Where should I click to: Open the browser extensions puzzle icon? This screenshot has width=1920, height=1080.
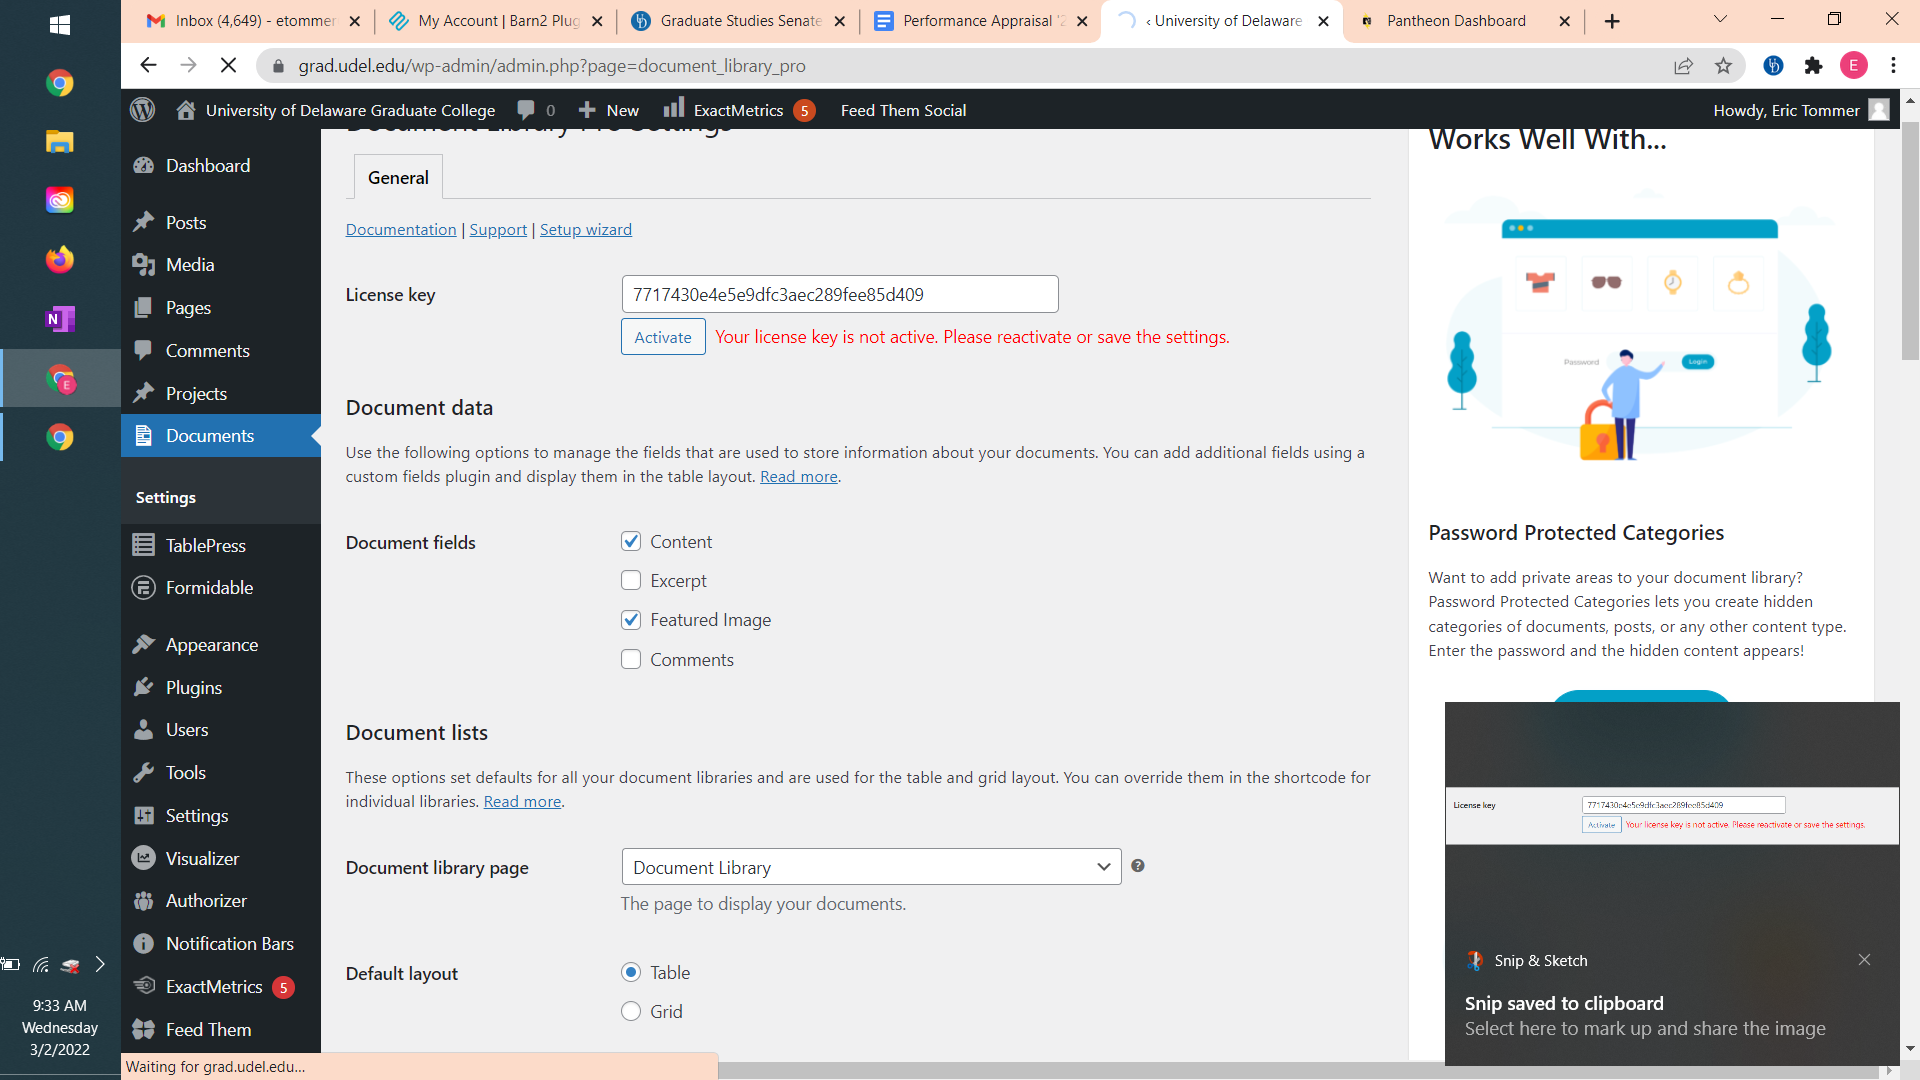click(x=1813, y=66)
